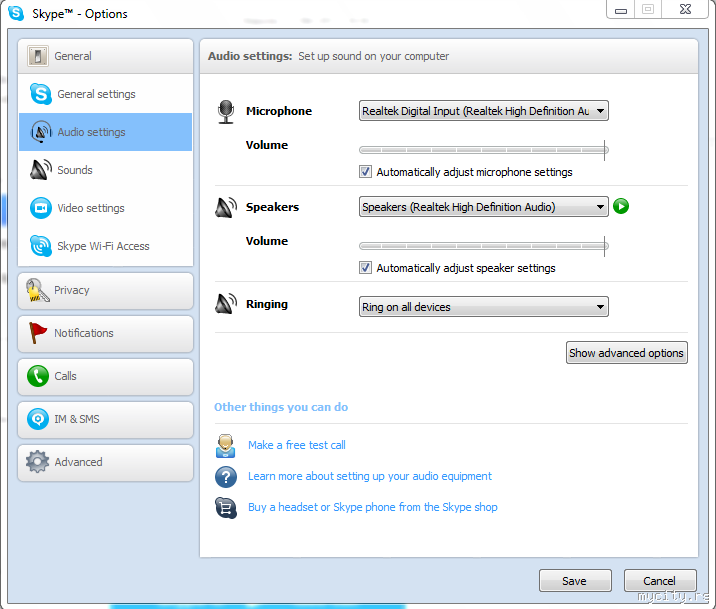Click the speakers volume slider
Viewport: 716px width, 609px height.
pyautogui.click(x=484, y=246)
